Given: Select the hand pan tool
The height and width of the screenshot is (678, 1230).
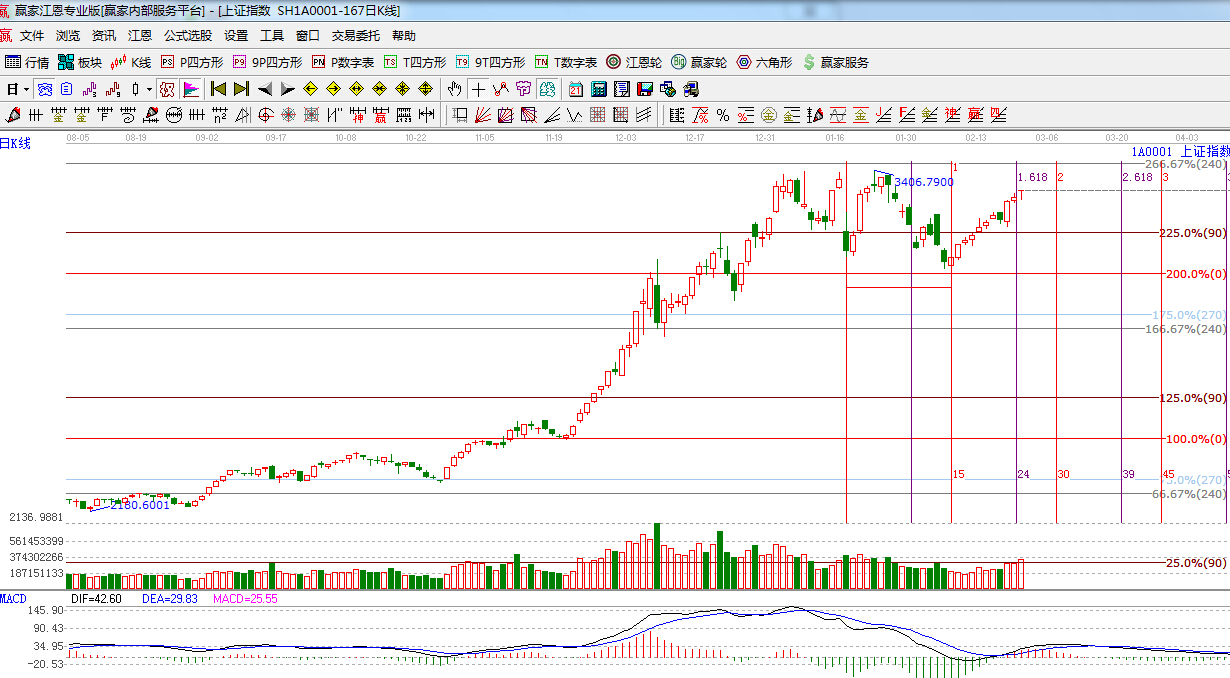Looking at the screenshot, I should (455, 89).
